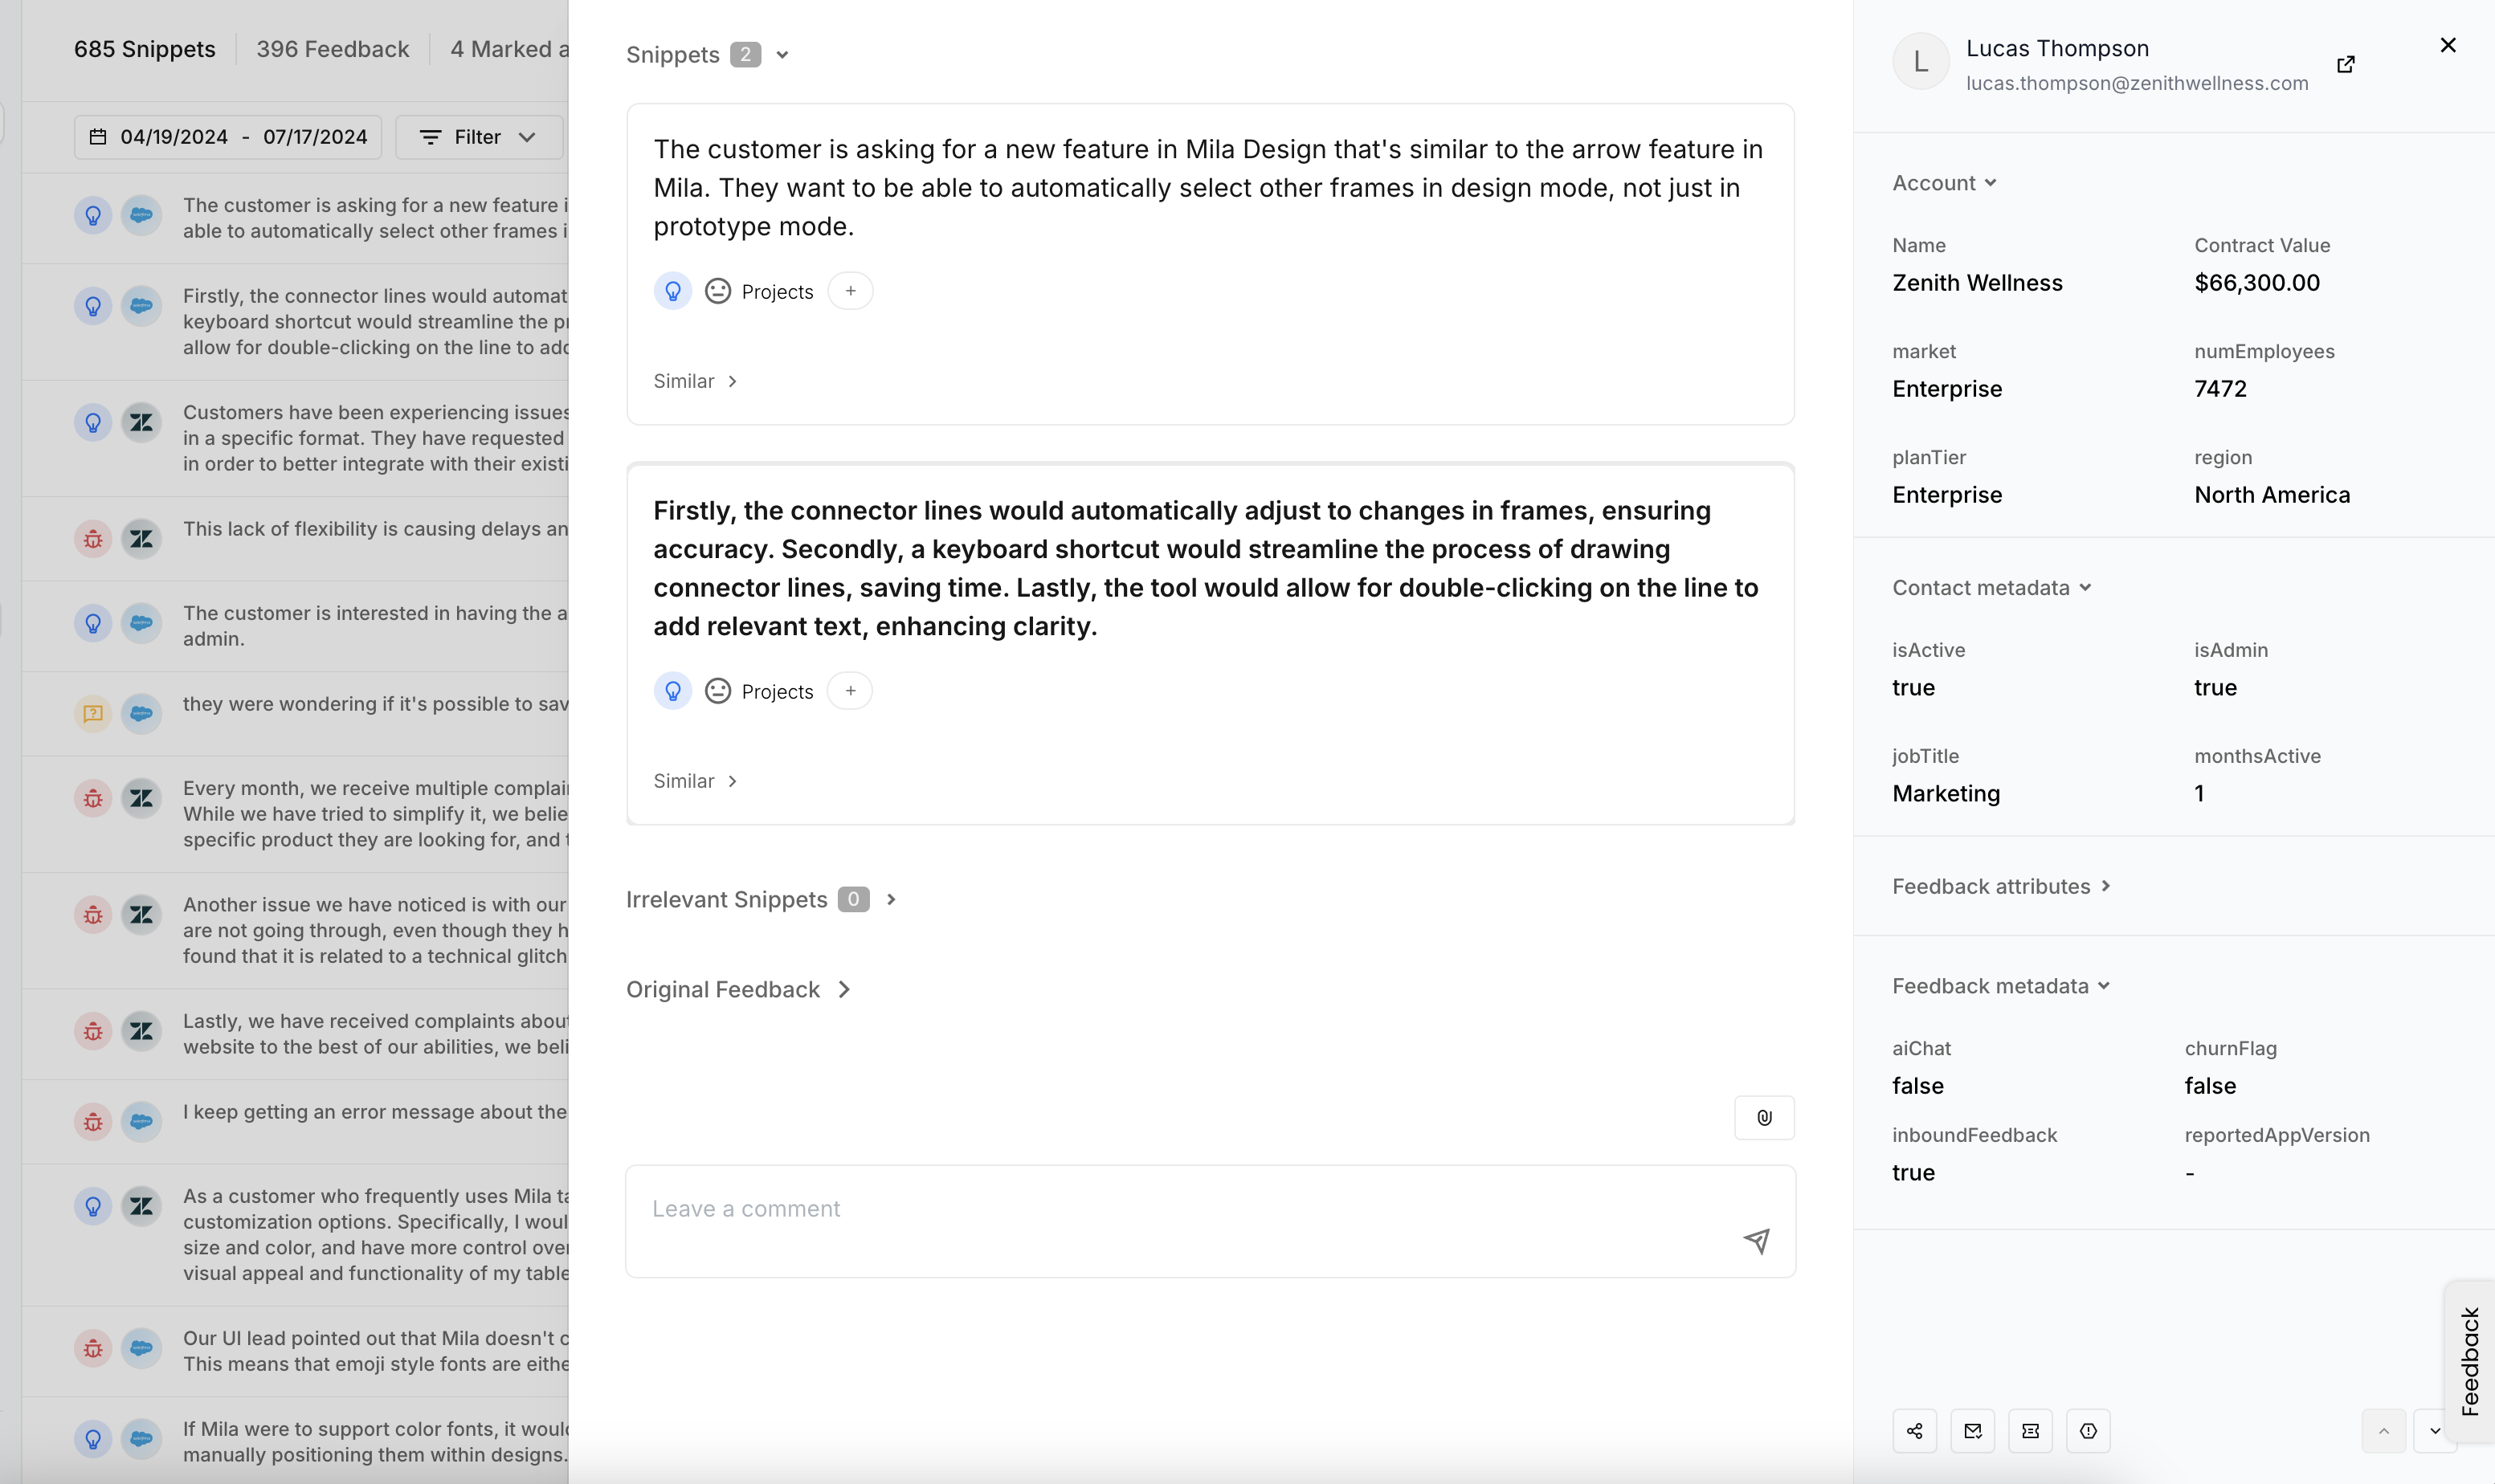Open Similar link on the second snippet

point(695,781)
